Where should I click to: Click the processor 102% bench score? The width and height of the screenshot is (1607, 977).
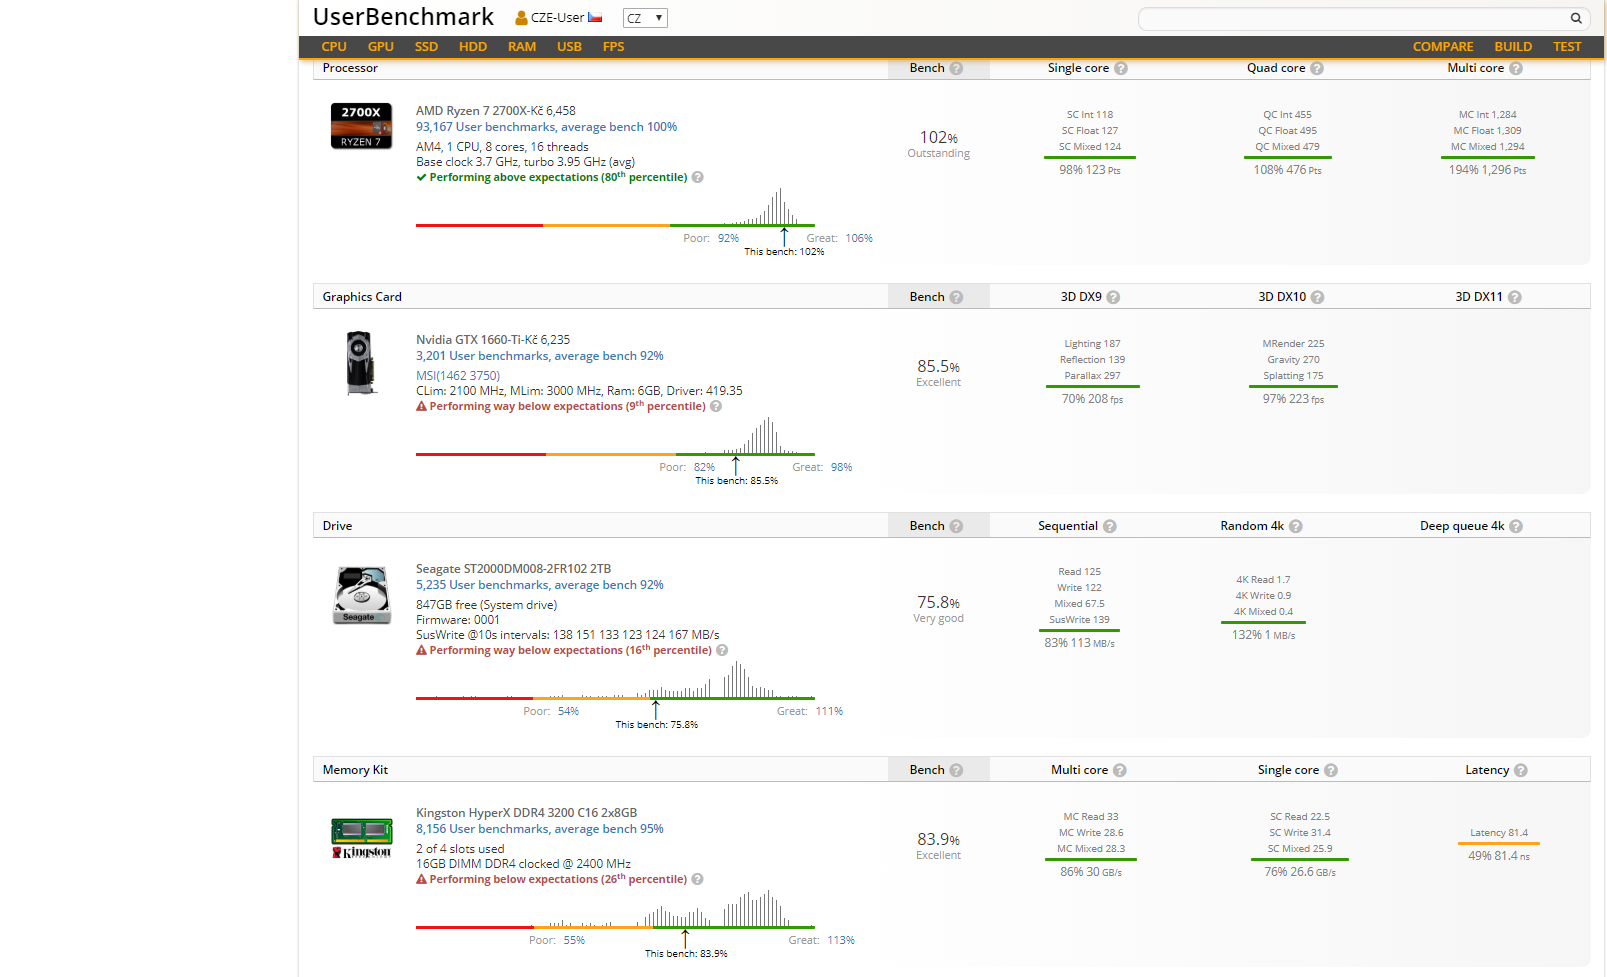[x=939, y=138]
